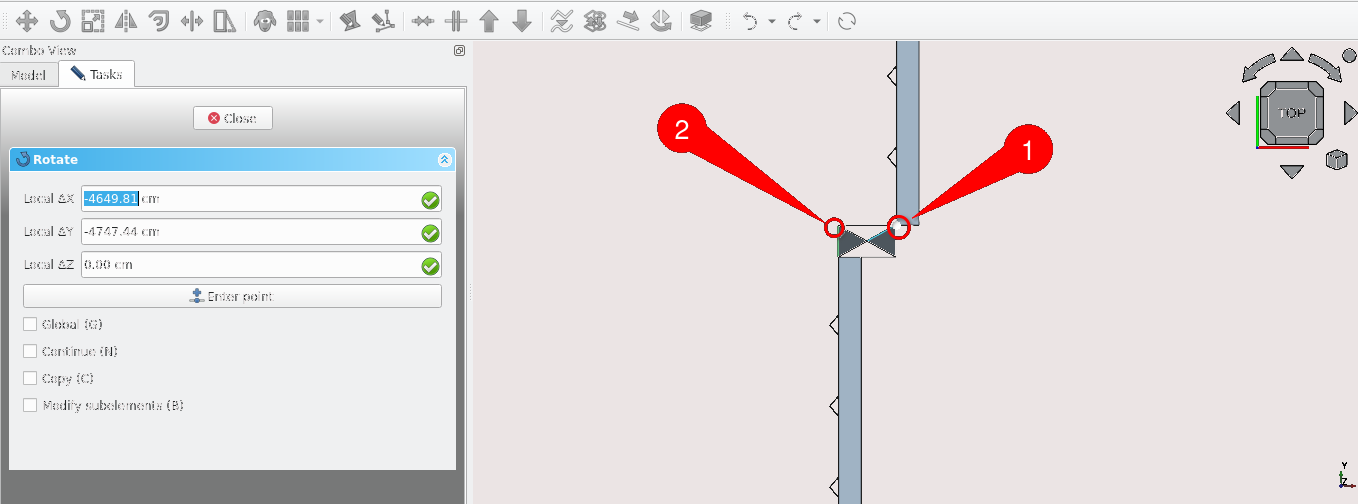The height and width of the screenshot is (504, 1358).
Task: Enable the Global (G) checkbox
Action: tap(30, 324)
